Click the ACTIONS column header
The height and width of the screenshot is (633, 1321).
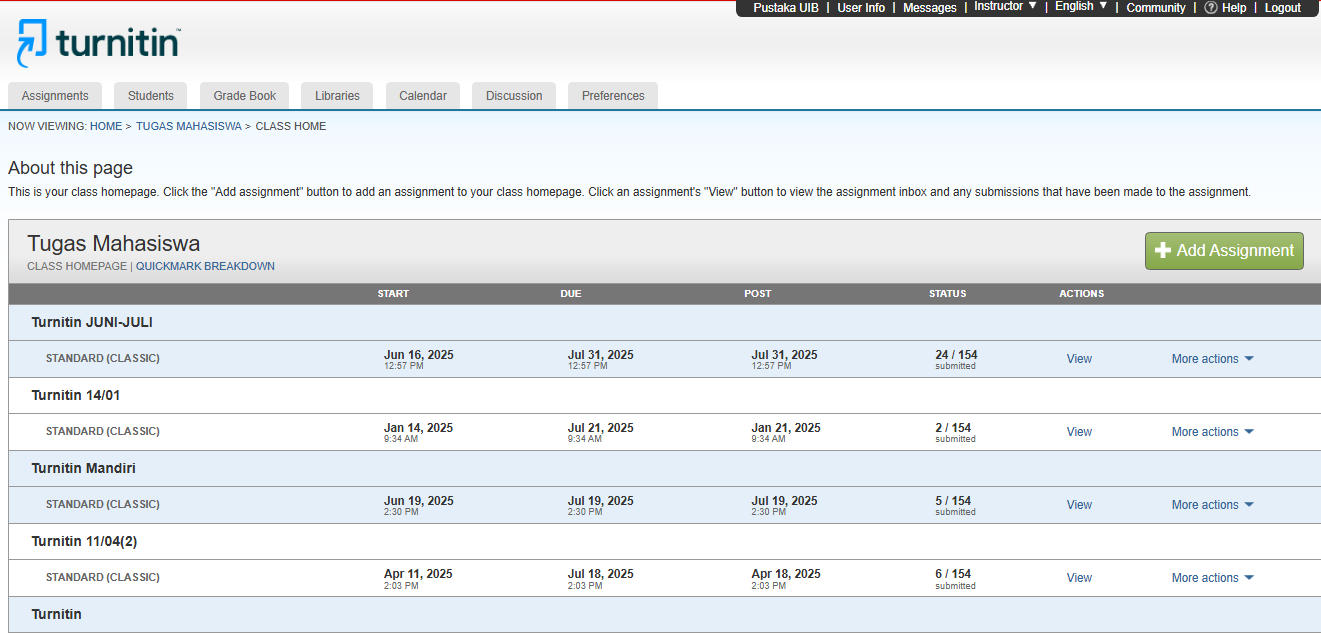coord(1082,294)
